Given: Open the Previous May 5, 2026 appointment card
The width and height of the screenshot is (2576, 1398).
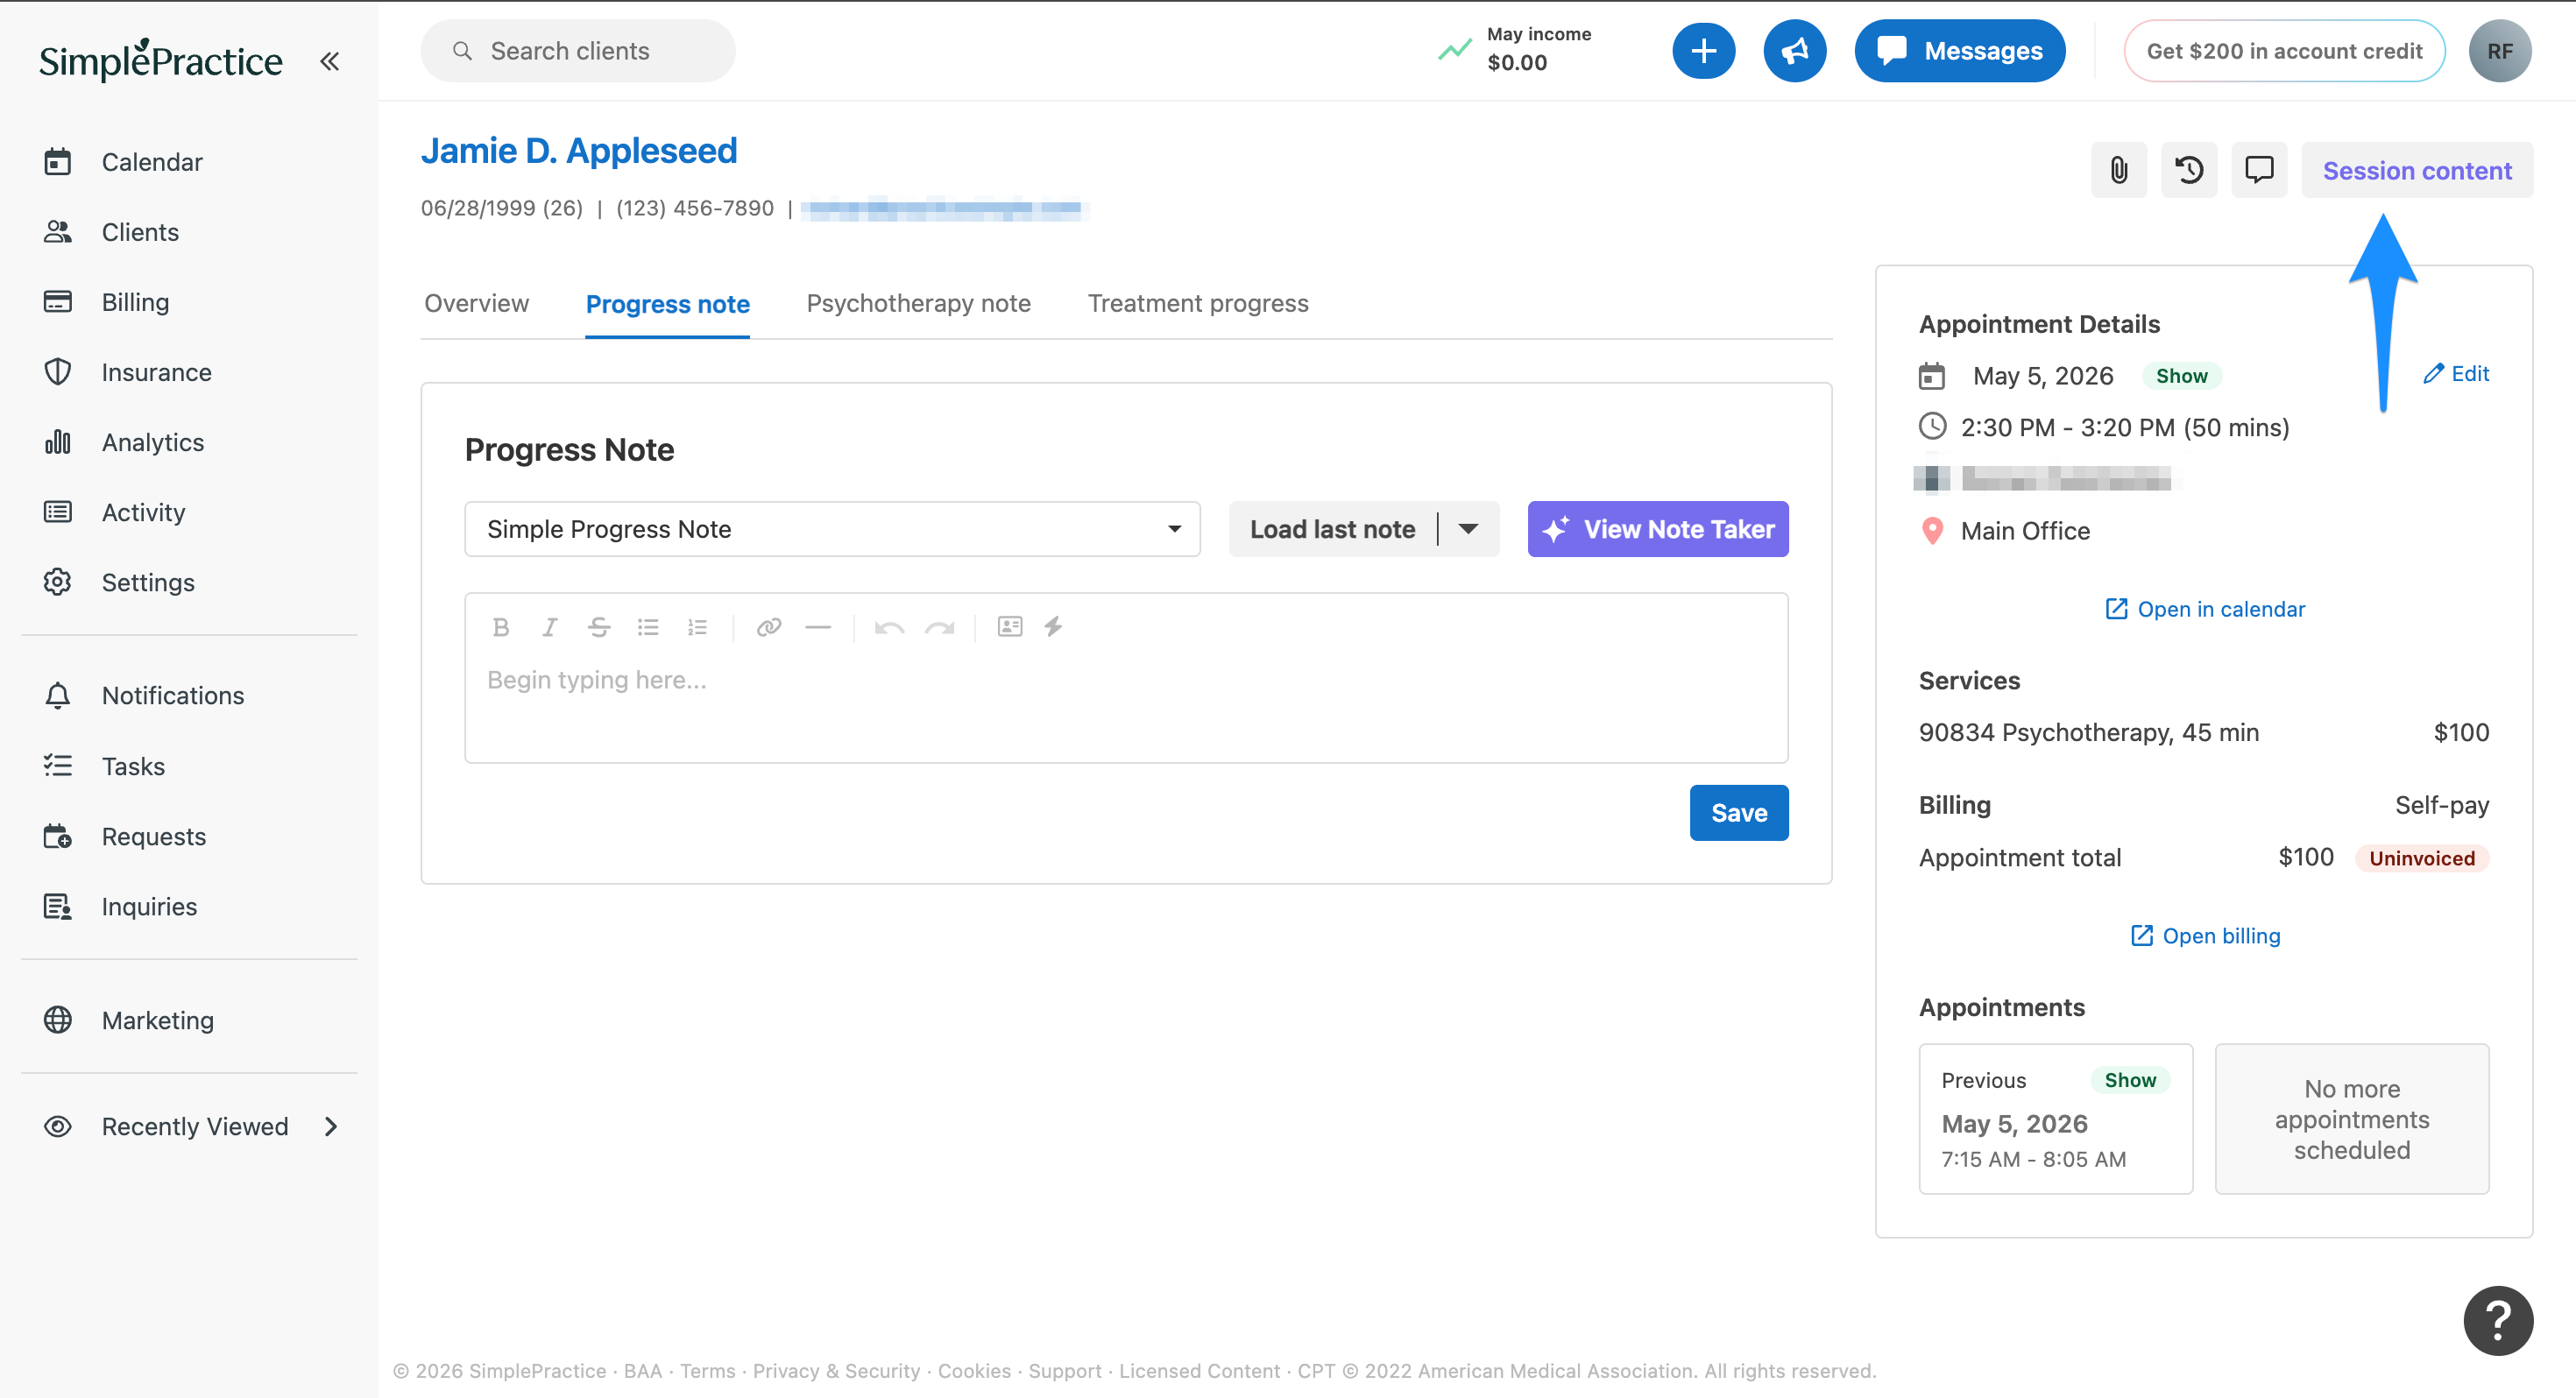Looking at the screenshot, I should click(x=2055, y=1119).
